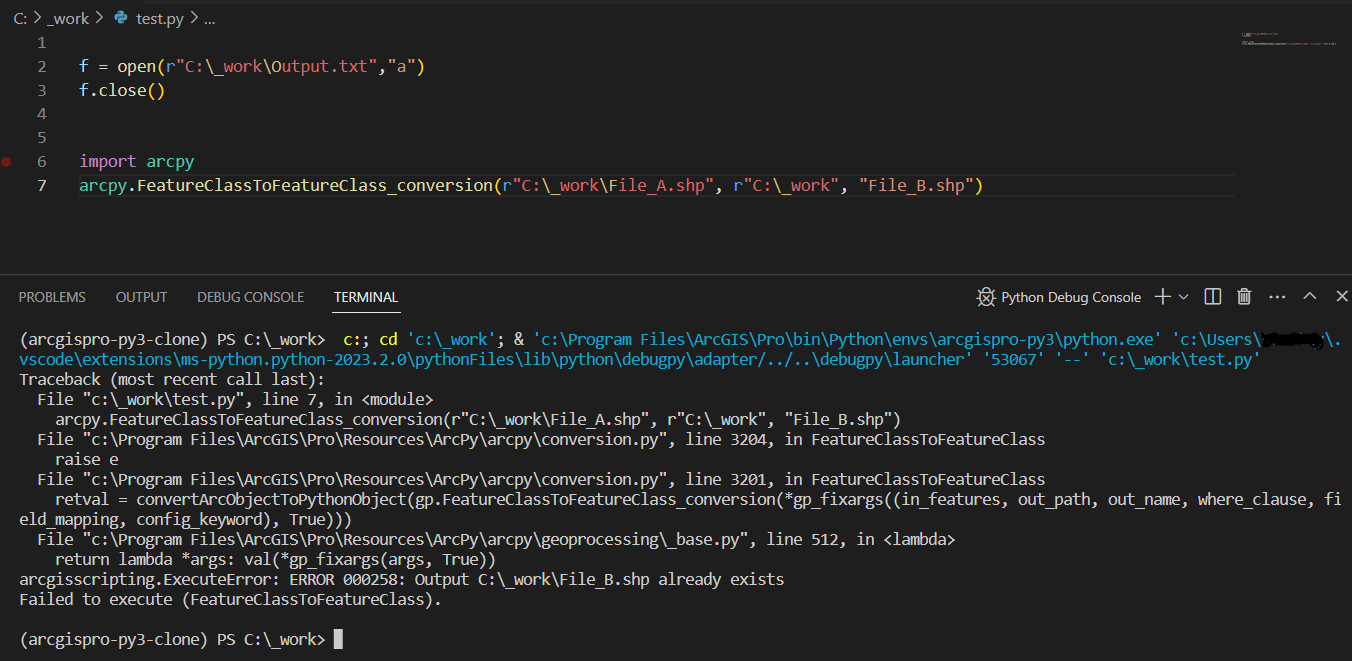The width and height of the screenshot is (1352, 661).
Task: Toggle the breakpoint on line 6
Action: pyautogui.click(x=7, y=161)
